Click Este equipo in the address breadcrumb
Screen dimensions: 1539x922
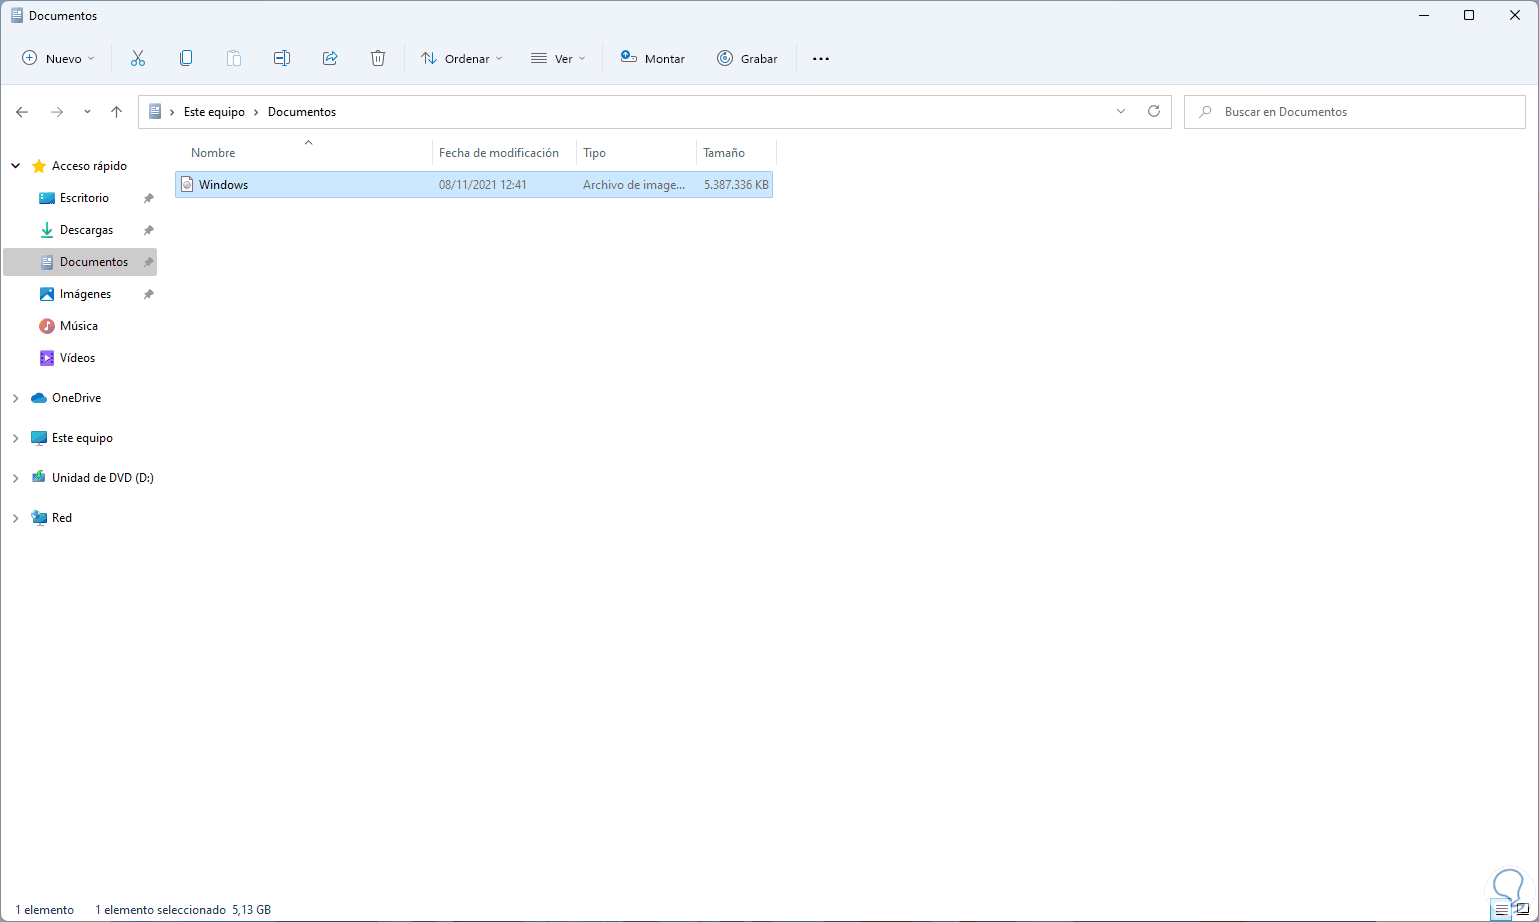pos(214,112)
